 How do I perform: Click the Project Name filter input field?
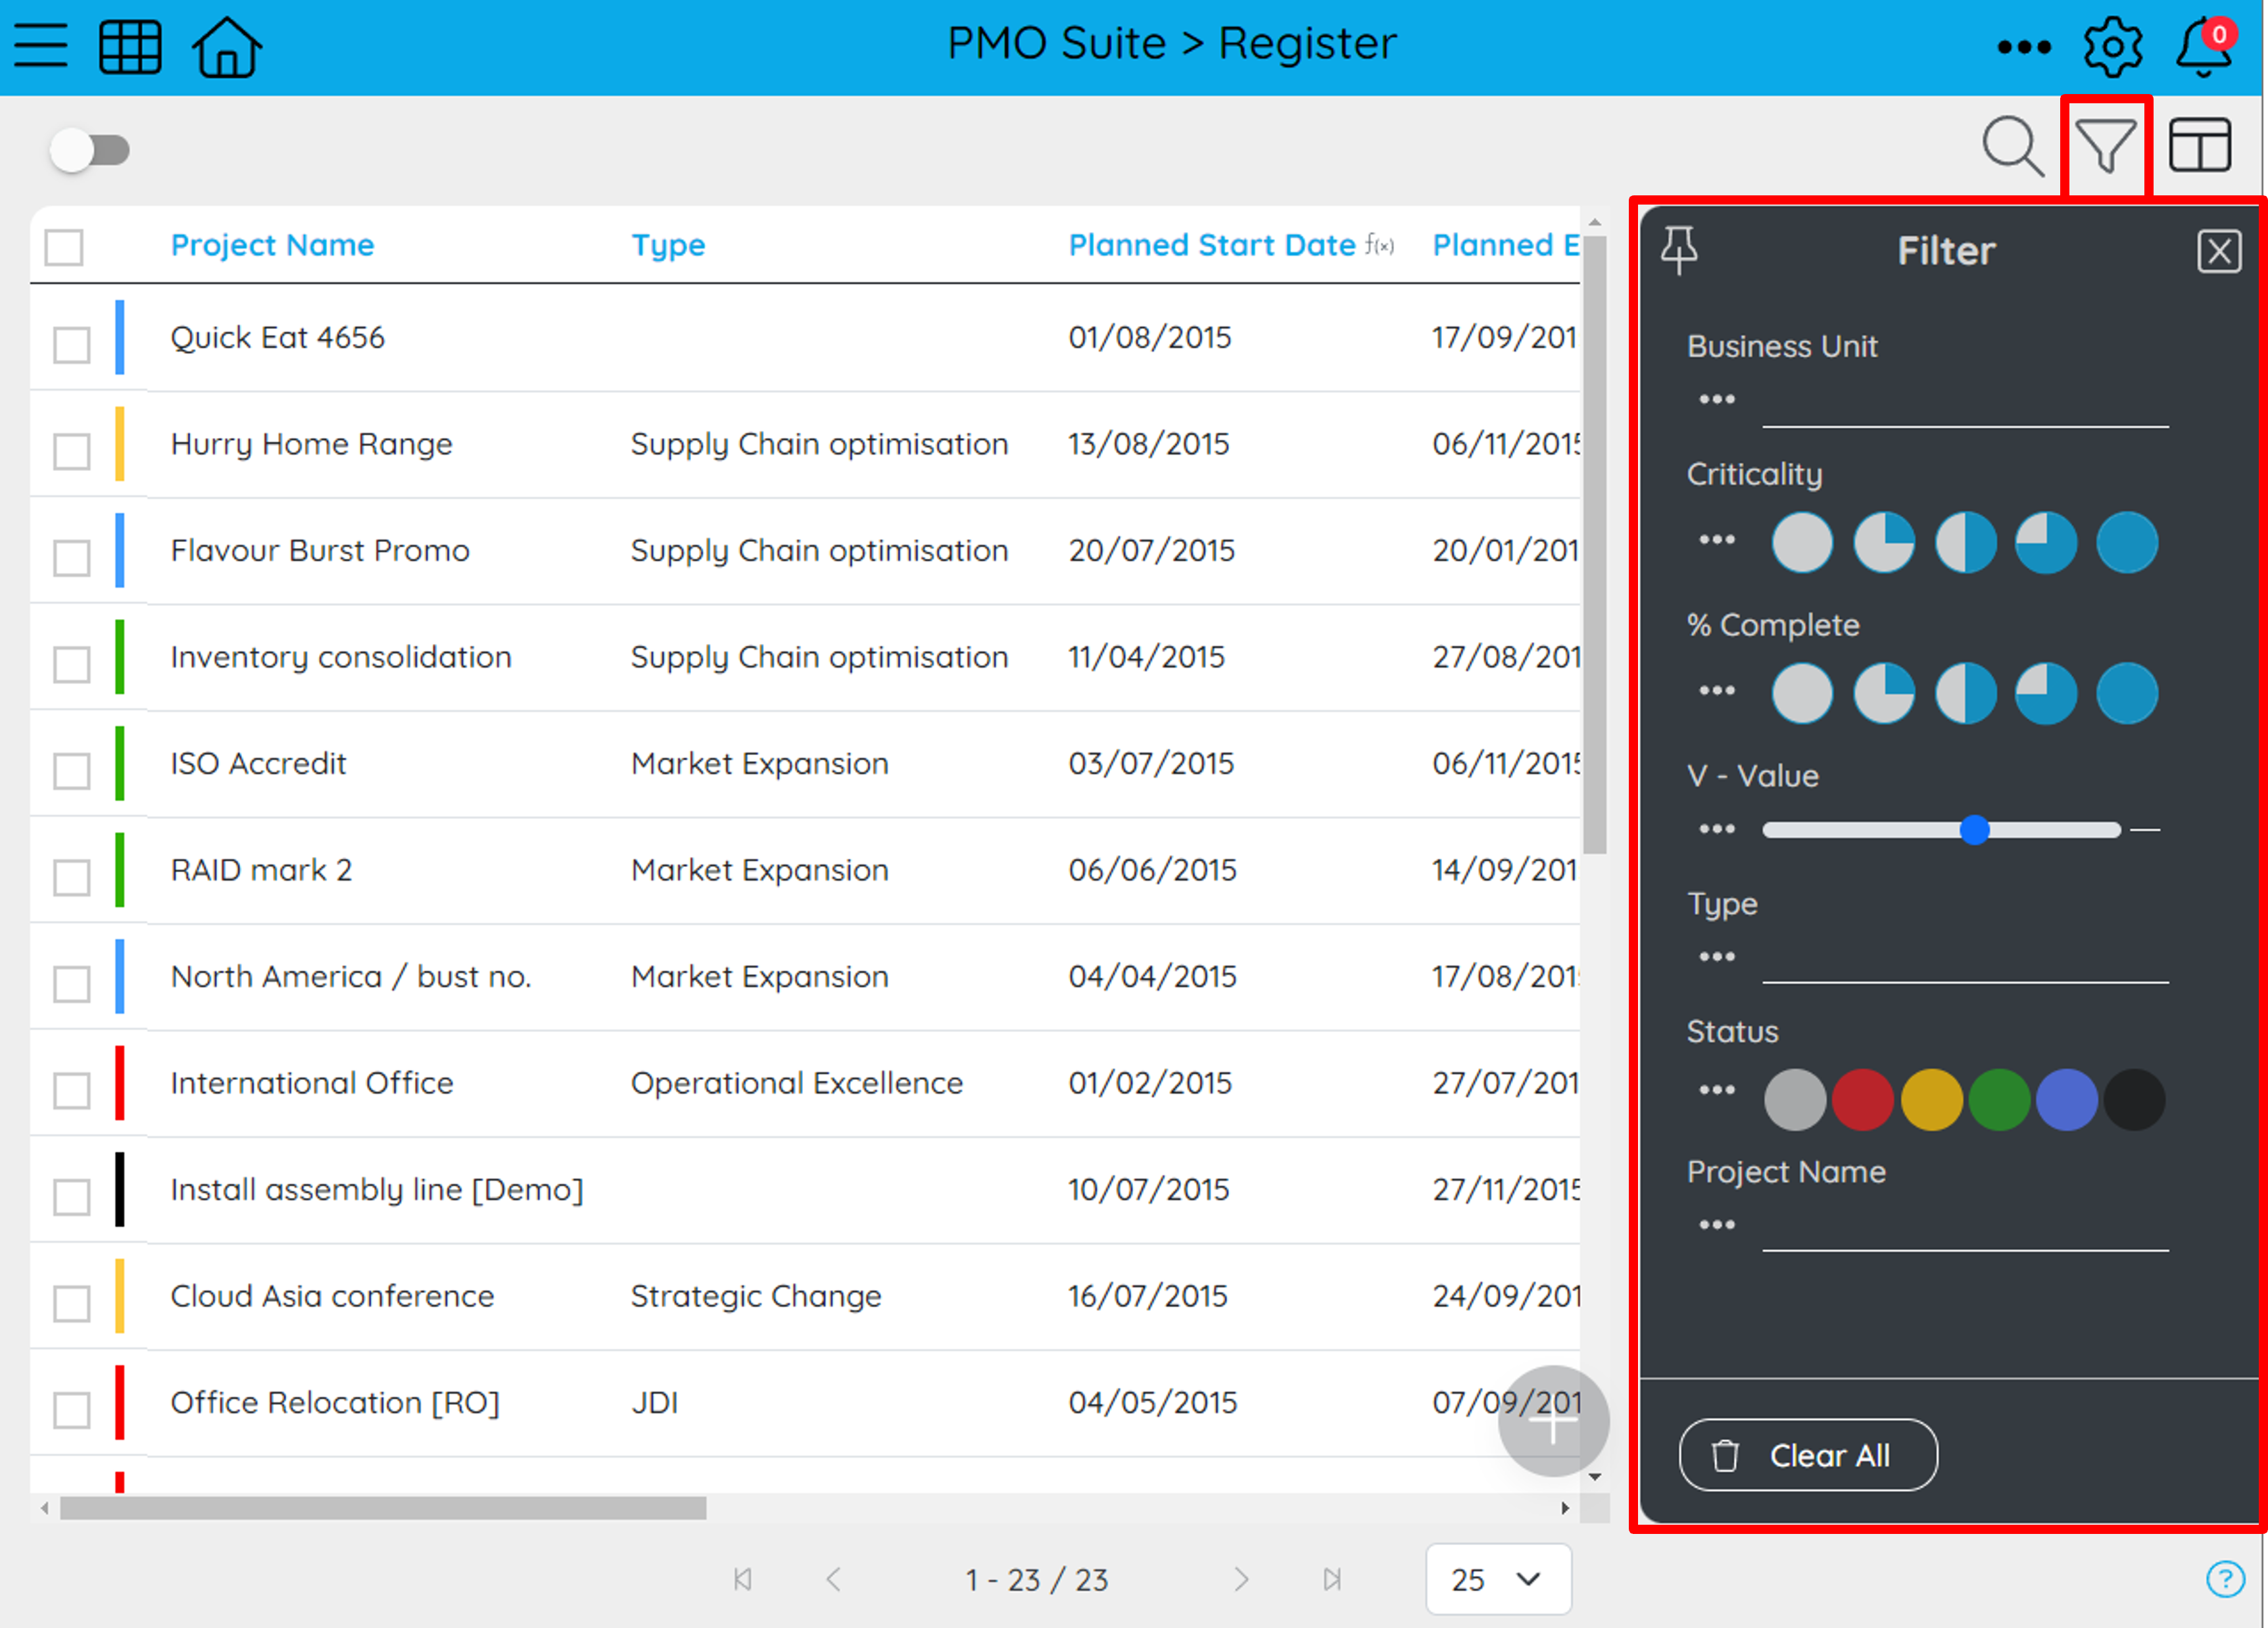[1965, 1227]
